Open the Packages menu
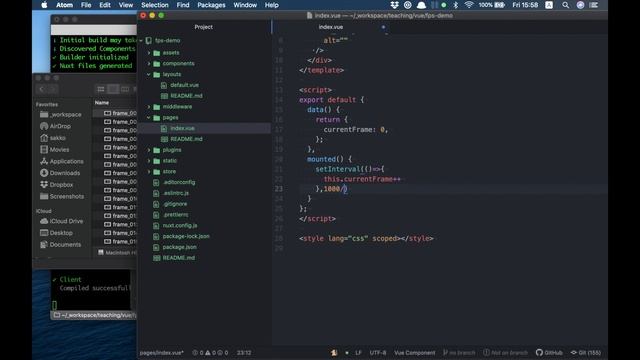Viewport: 640px width, 360px height. coord(211,5)
